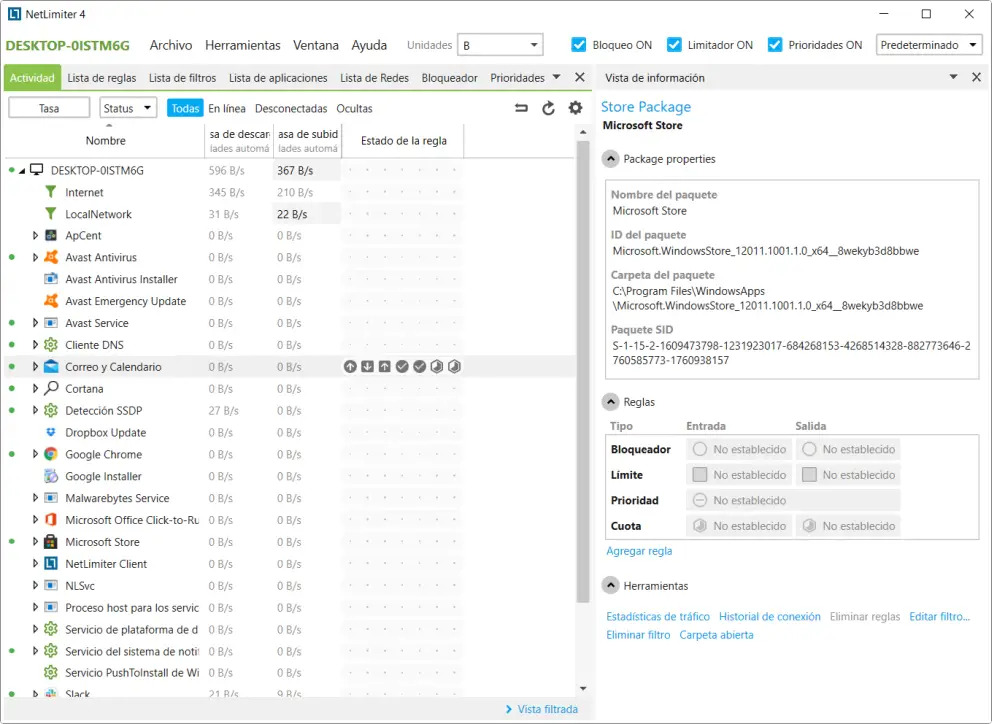
Task: Click the Microsoft Store bag icon
Action: click(51, 542)
